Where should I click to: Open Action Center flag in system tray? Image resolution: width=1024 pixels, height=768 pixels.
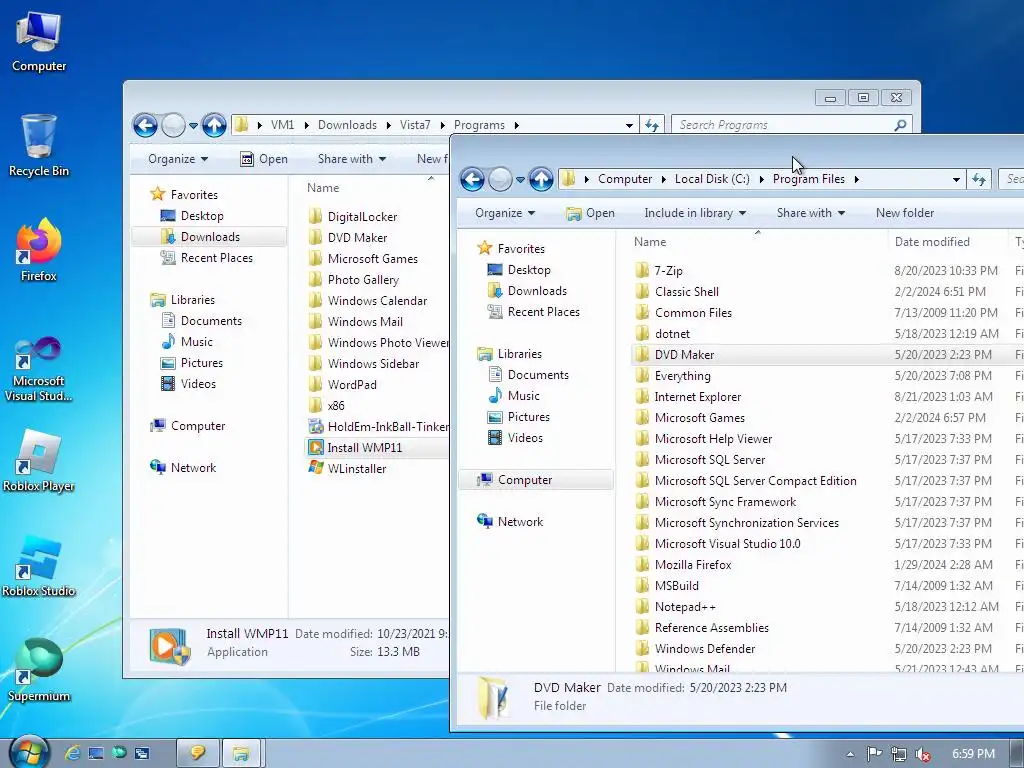tap(874, 754)
